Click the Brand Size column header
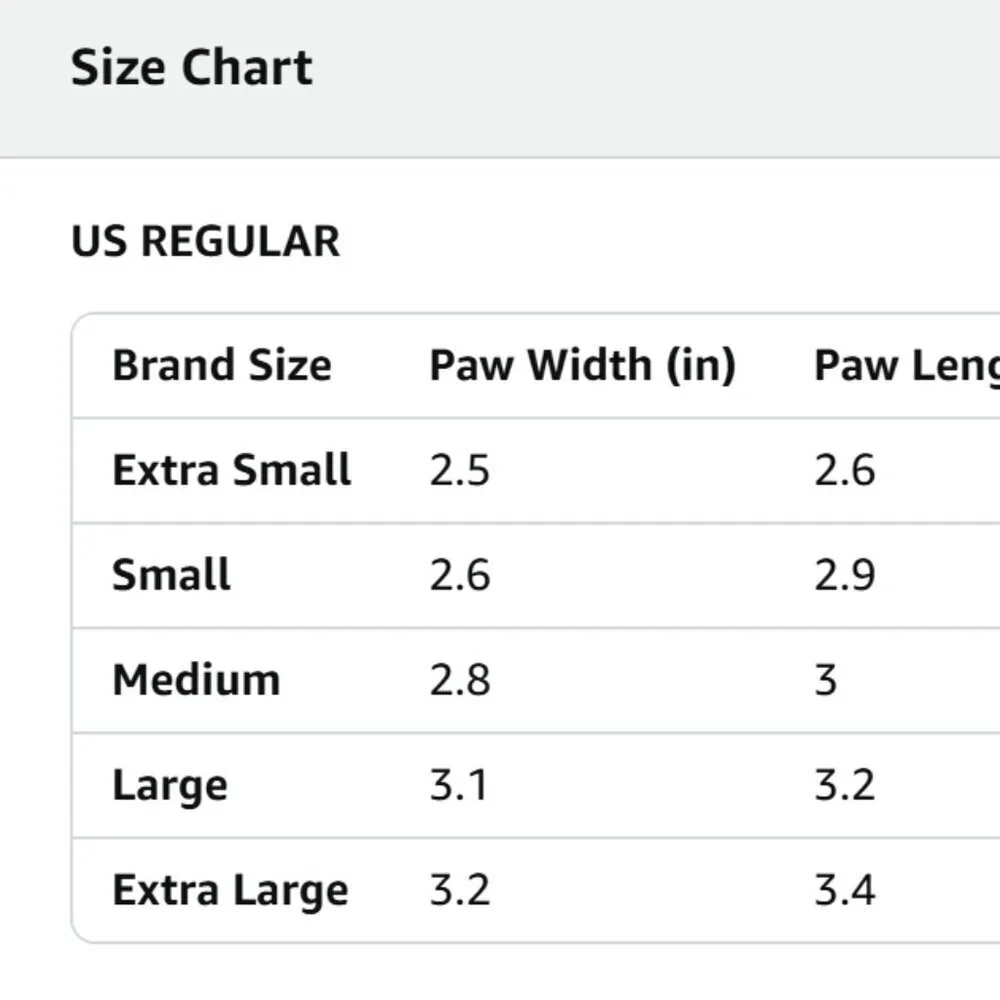Viewport: 1000px width, 1000px height. tap(222, 365)
